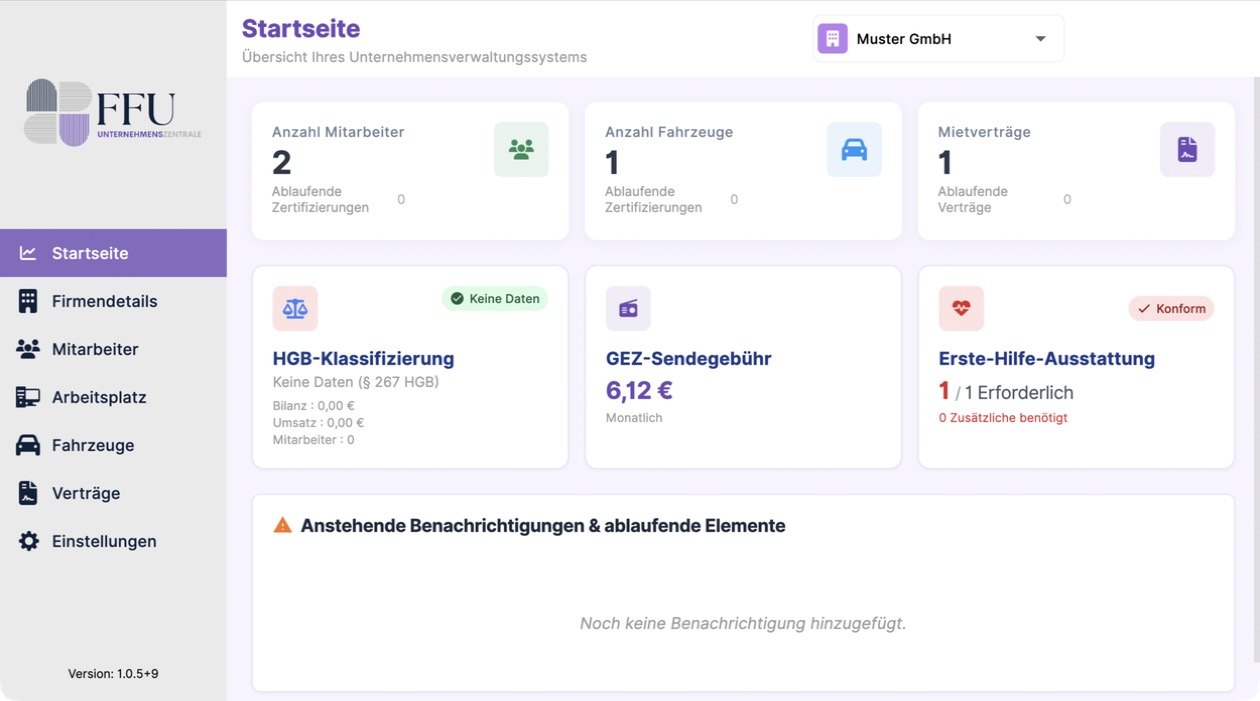Click the Bilanz : 0,00 € line

(314, 406)
